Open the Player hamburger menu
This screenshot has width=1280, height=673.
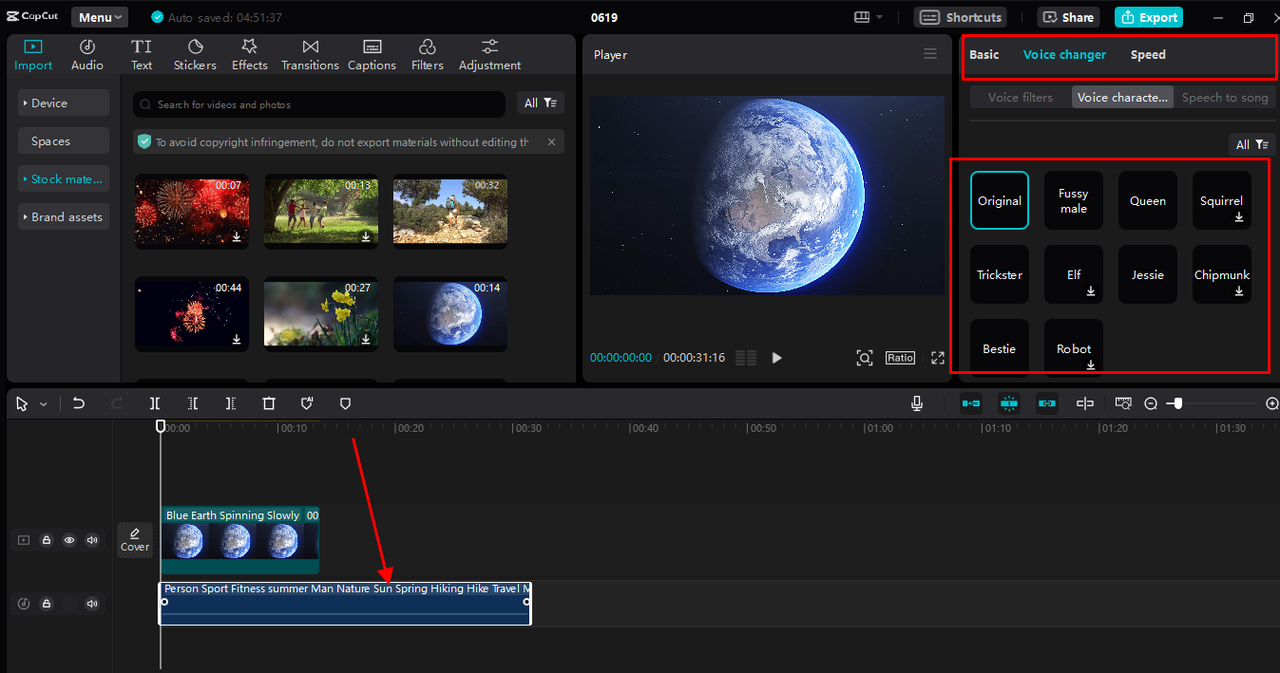930,54
